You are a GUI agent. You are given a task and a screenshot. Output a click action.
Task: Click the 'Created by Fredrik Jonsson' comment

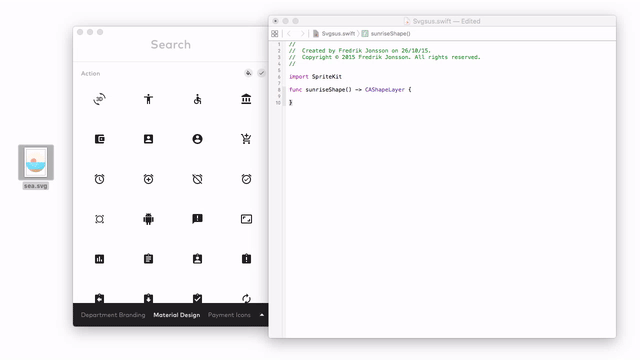(360, 51)
